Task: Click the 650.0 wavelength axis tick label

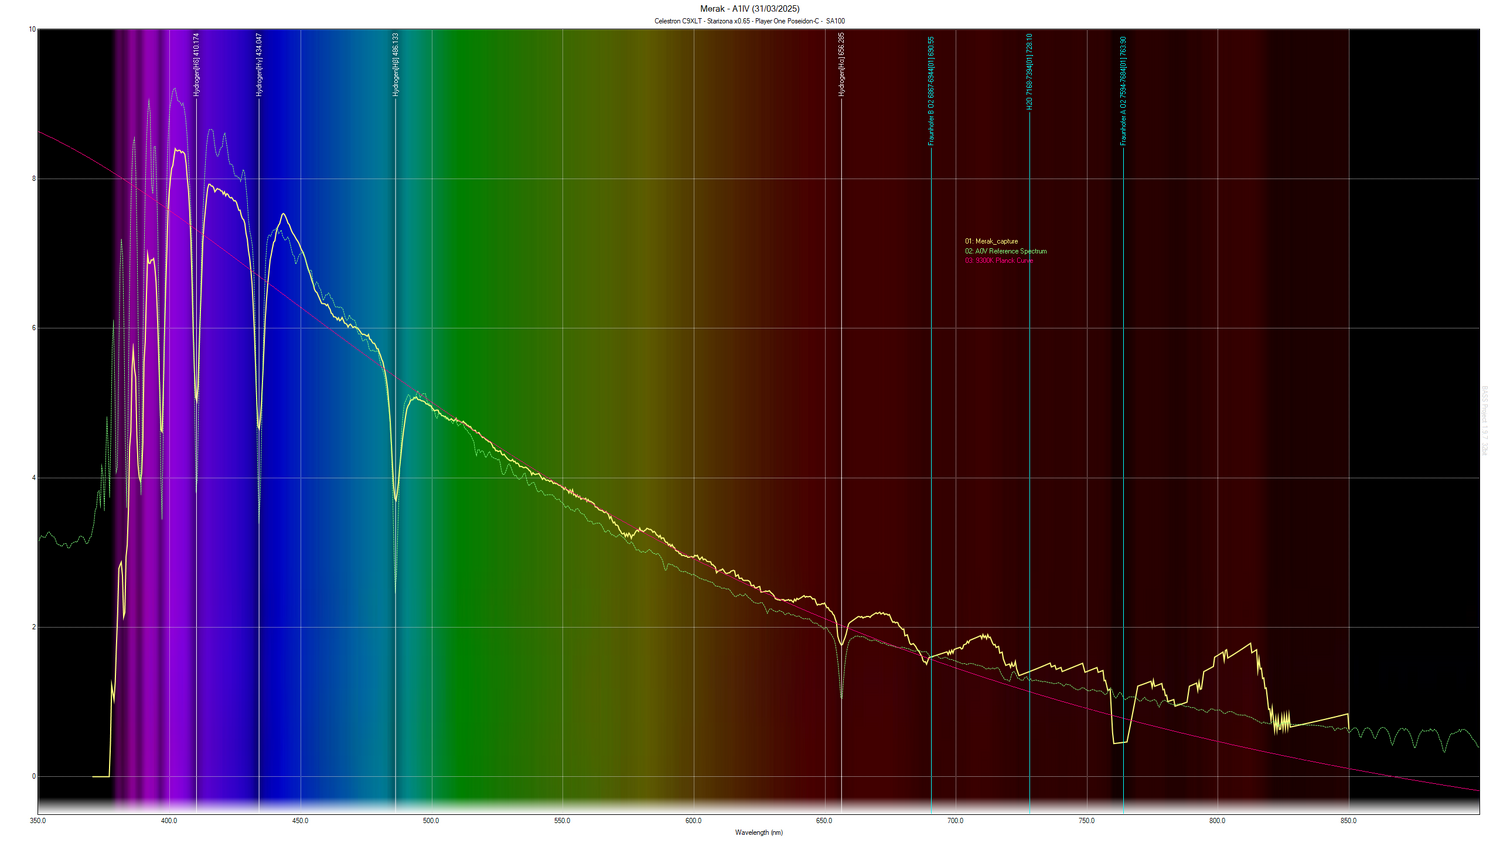Action: pyautogui.click(x=825, y=820)
